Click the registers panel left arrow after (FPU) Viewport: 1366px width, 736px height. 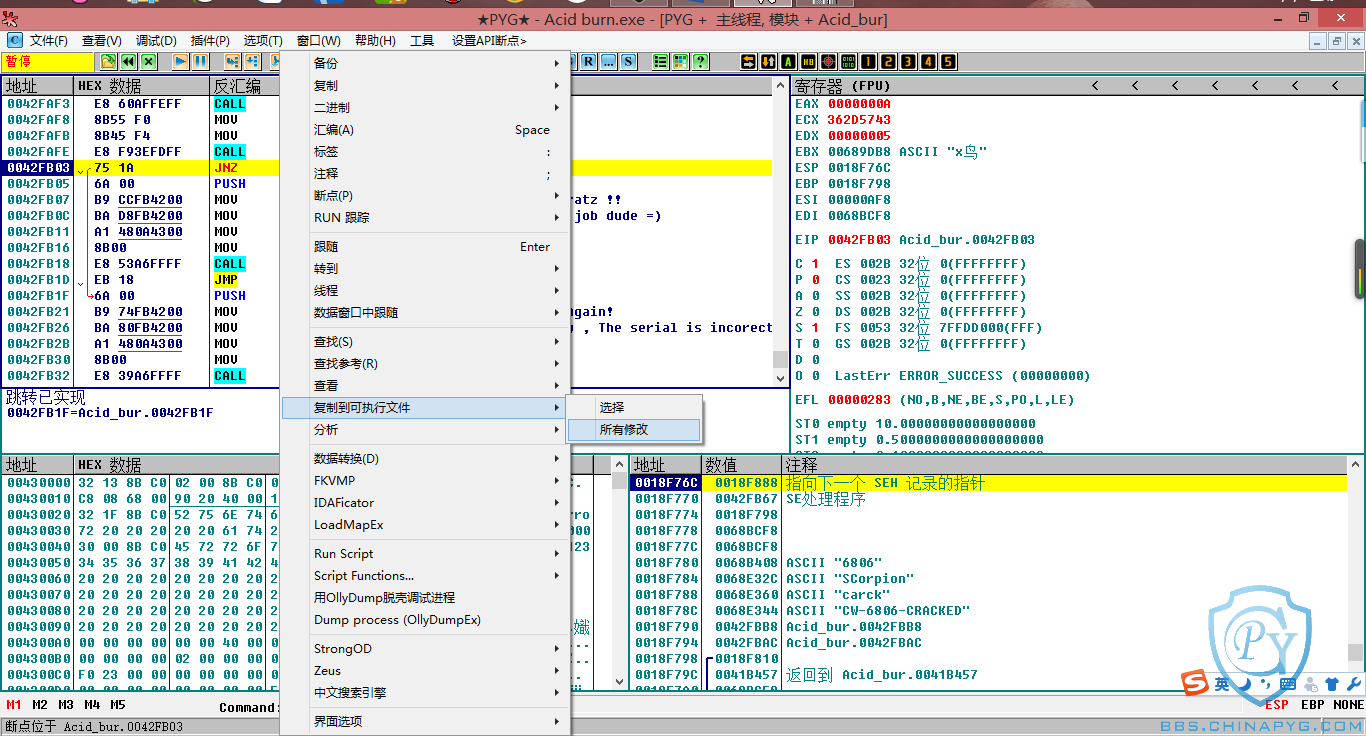click(x=1095, y=86)
